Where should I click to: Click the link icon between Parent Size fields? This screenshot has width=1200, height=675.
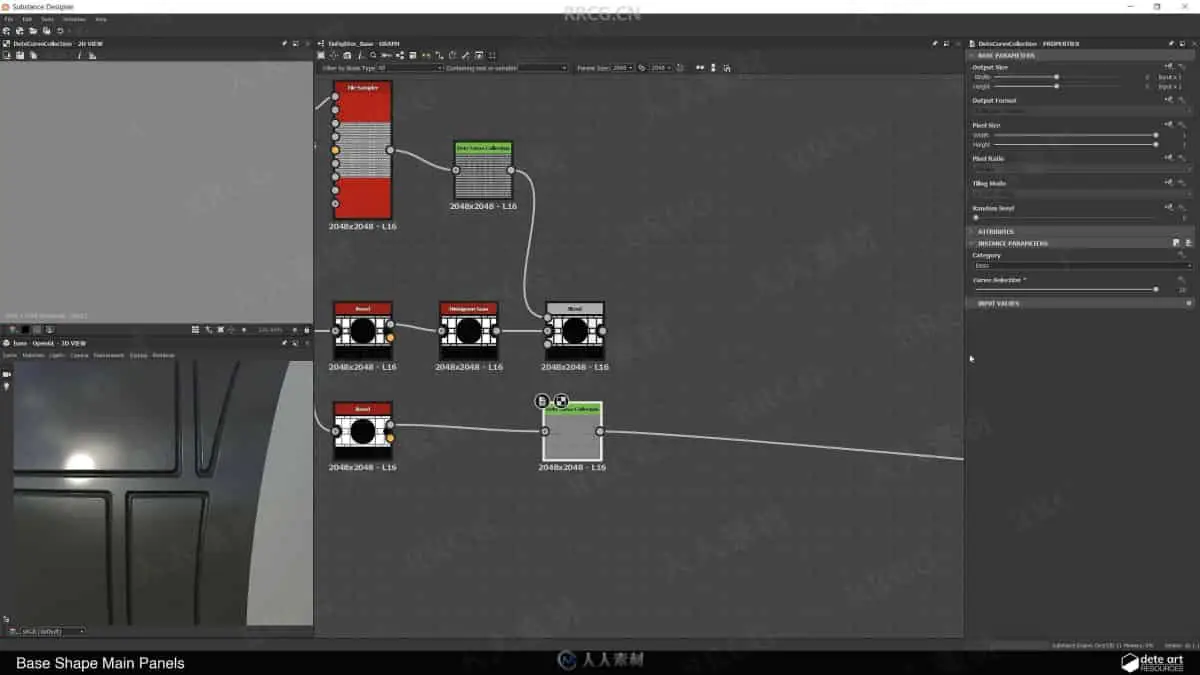pyautogui.click(x=642, y=68)
